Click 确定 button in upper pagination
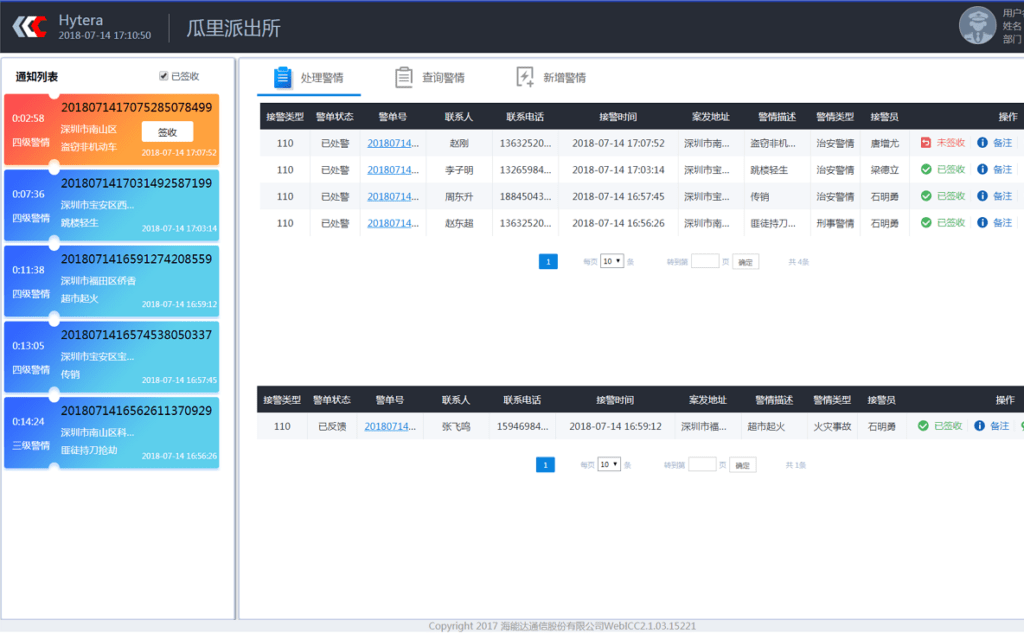Viewport: 1024px width, 633px height. pyautogui.click(x=745, y=262)
